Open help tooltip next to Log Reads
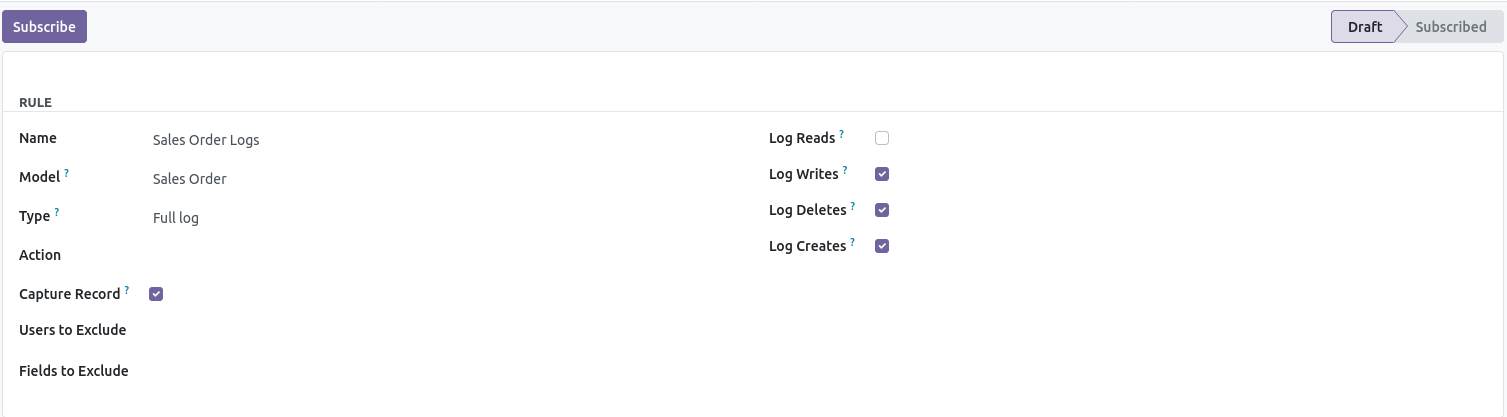 pyautogui.click(x=842, y=134)
